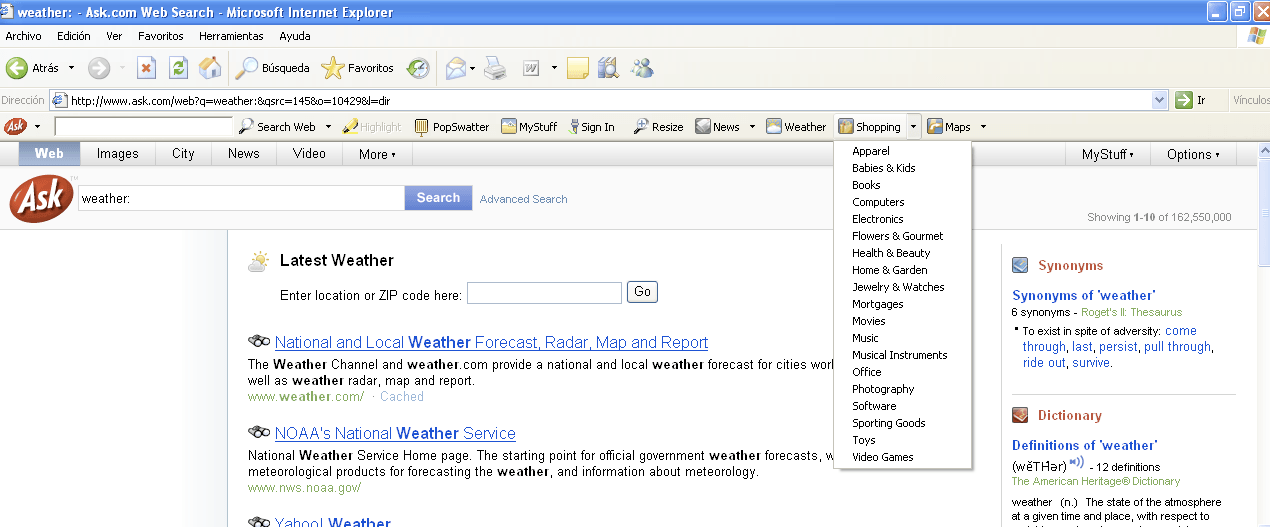Switch to the Video search tab
The height and width of the screenshot is (527, 1270).
pyautogui.click(x=309, y=154)
